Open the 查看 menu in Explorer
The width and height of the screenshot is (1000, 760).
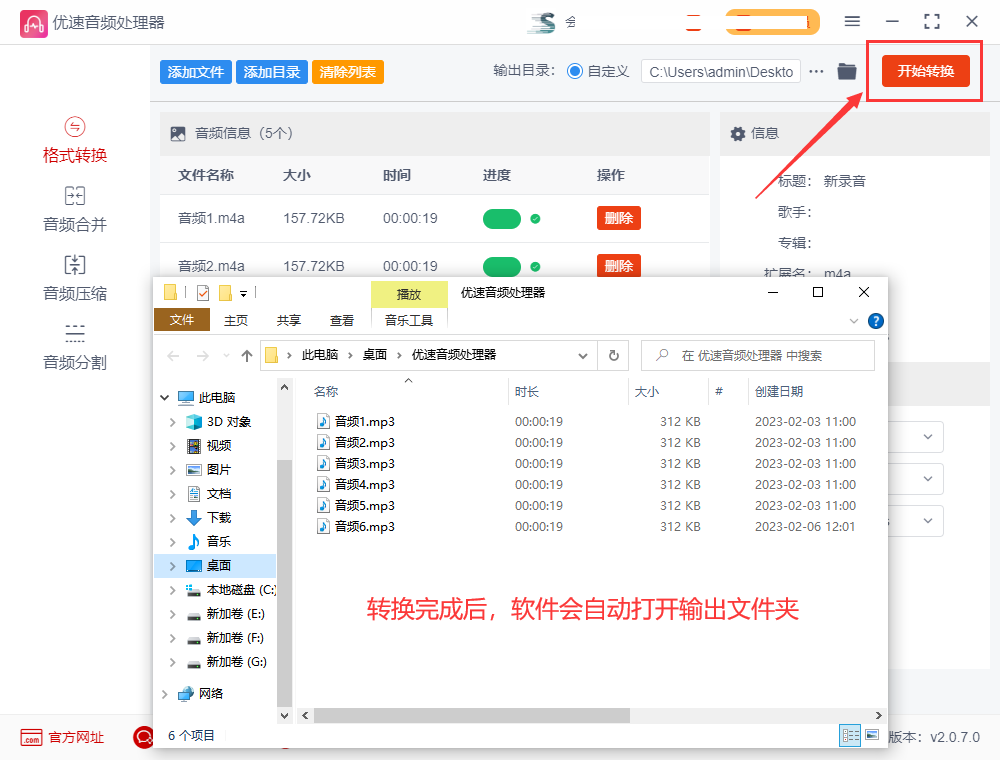341,320
